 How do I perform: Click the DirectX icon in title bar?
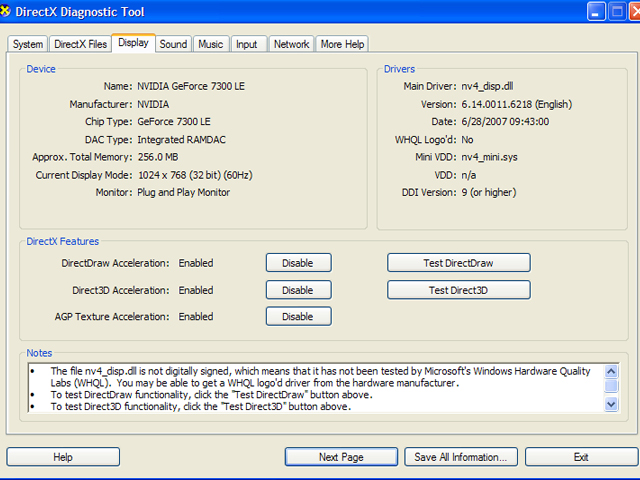tap(9, 12)
